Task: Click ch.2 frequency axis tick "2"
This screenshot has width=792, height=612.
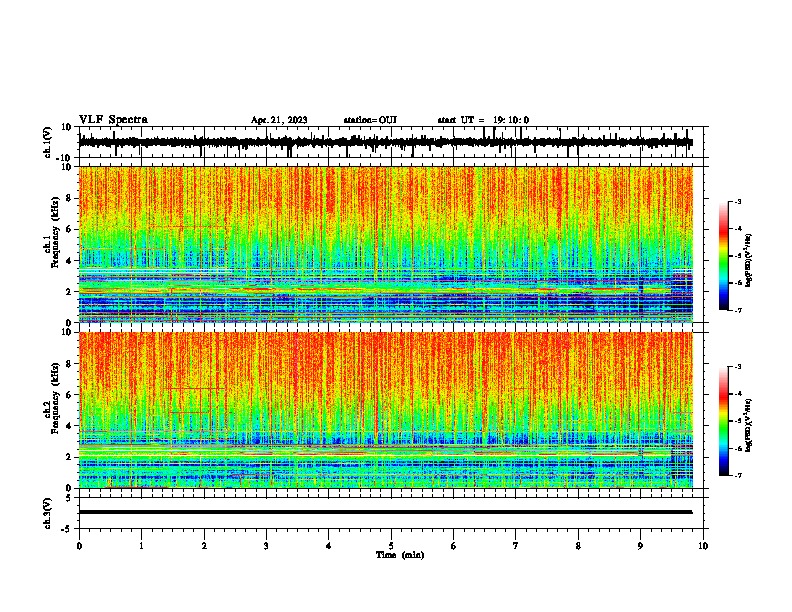Action: coord(69,457)
